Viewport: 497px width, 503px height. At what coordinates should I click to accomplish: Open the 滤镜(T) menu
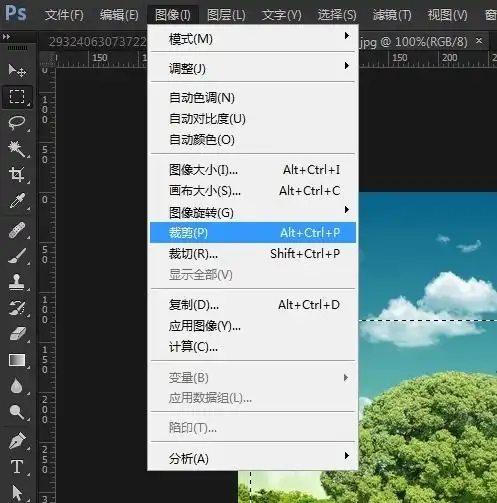coord(392,15)
